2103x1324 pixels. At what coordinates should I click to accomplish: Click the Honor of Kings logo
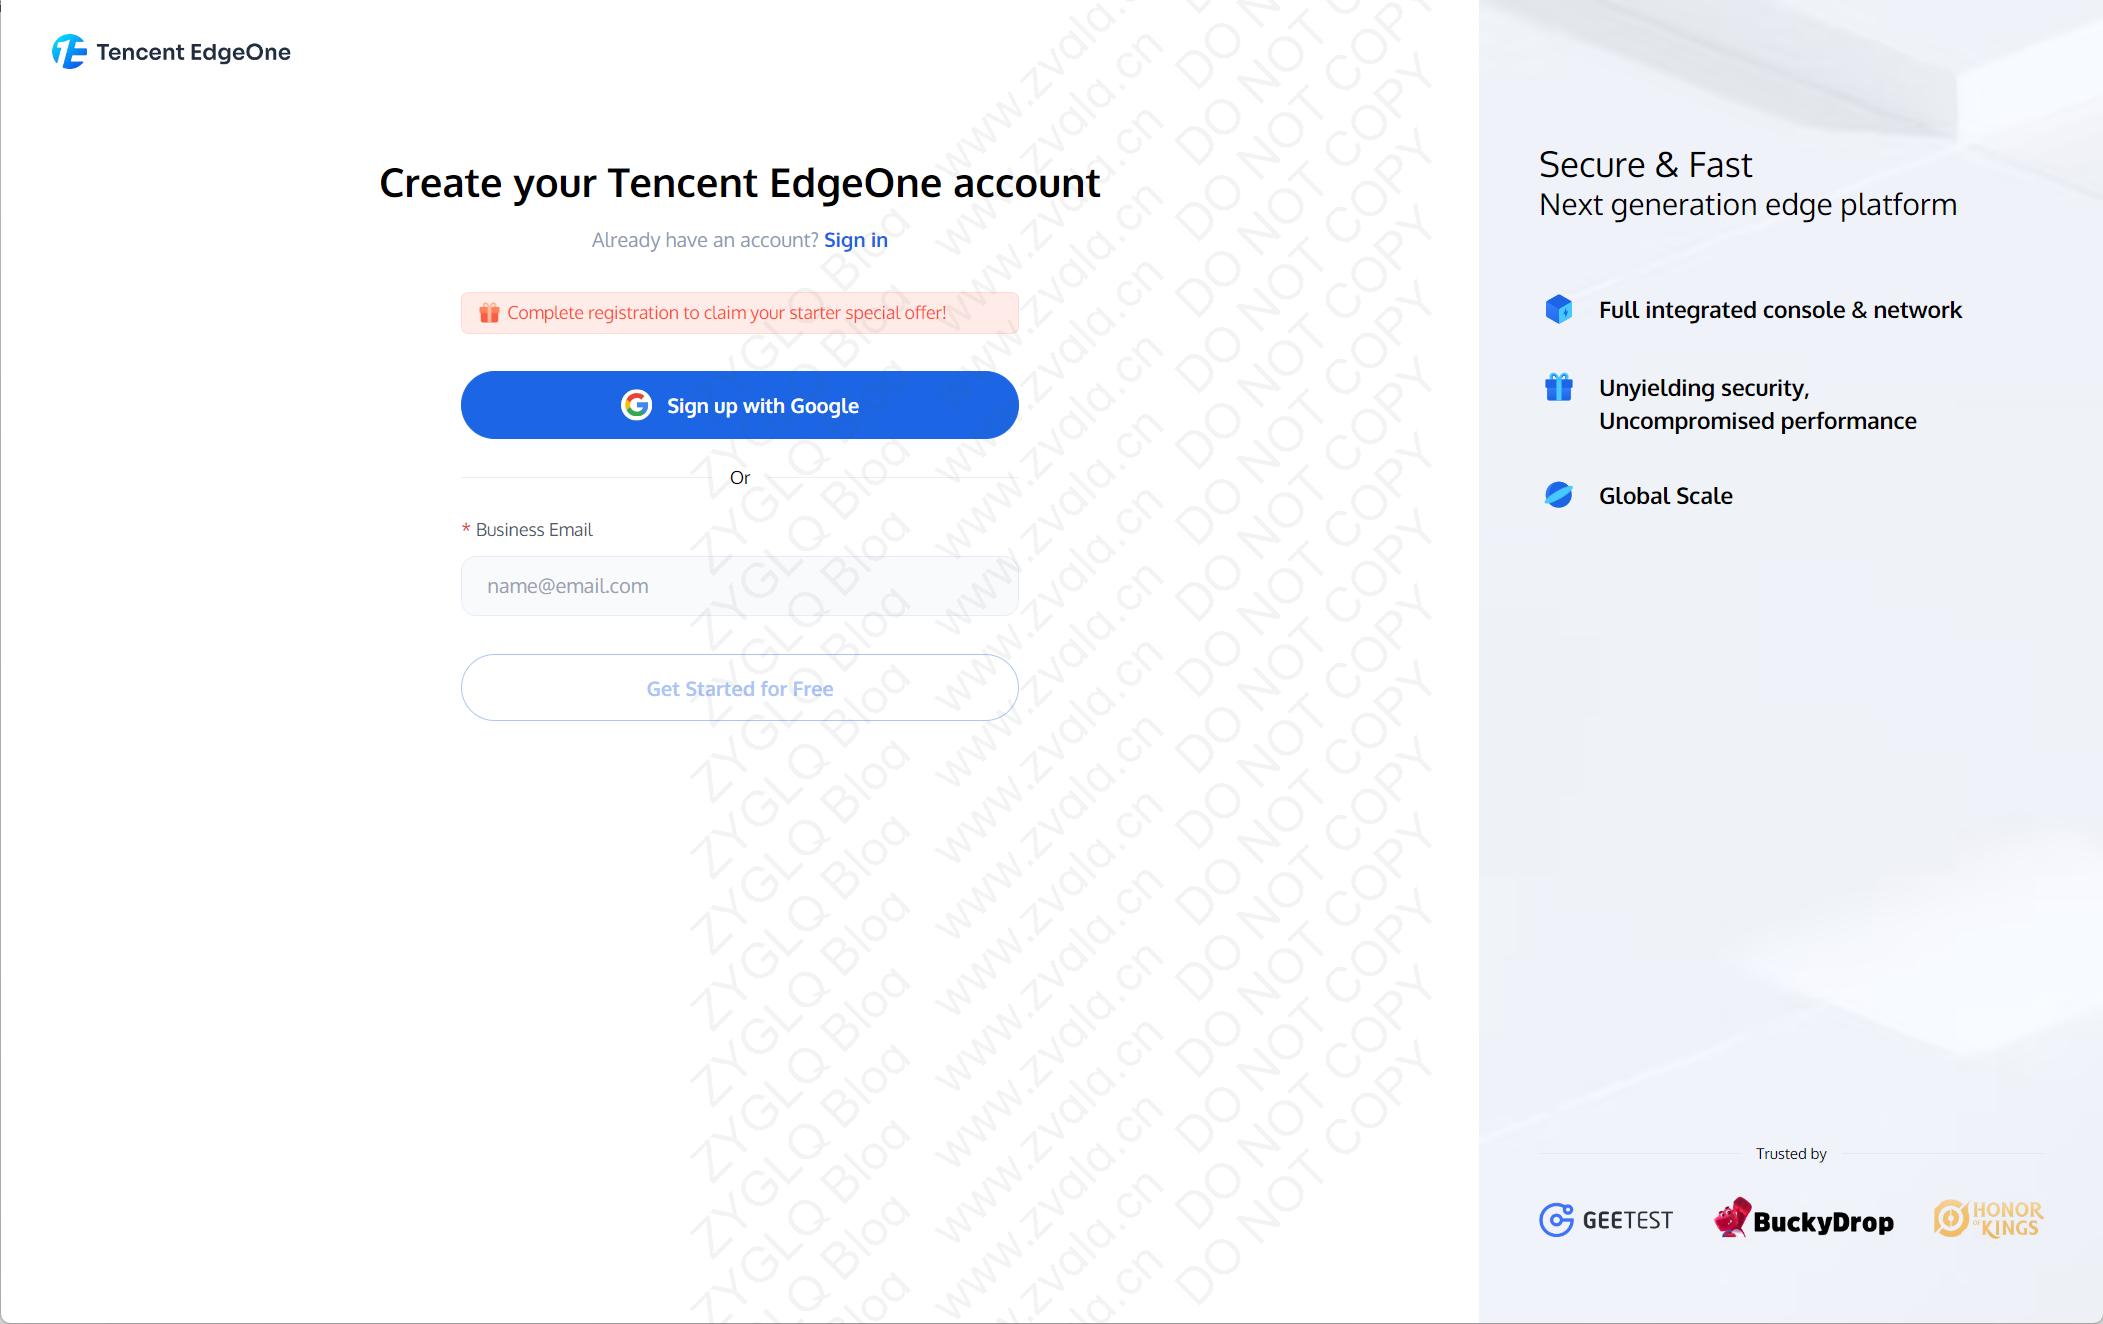coord(1988,1219)
